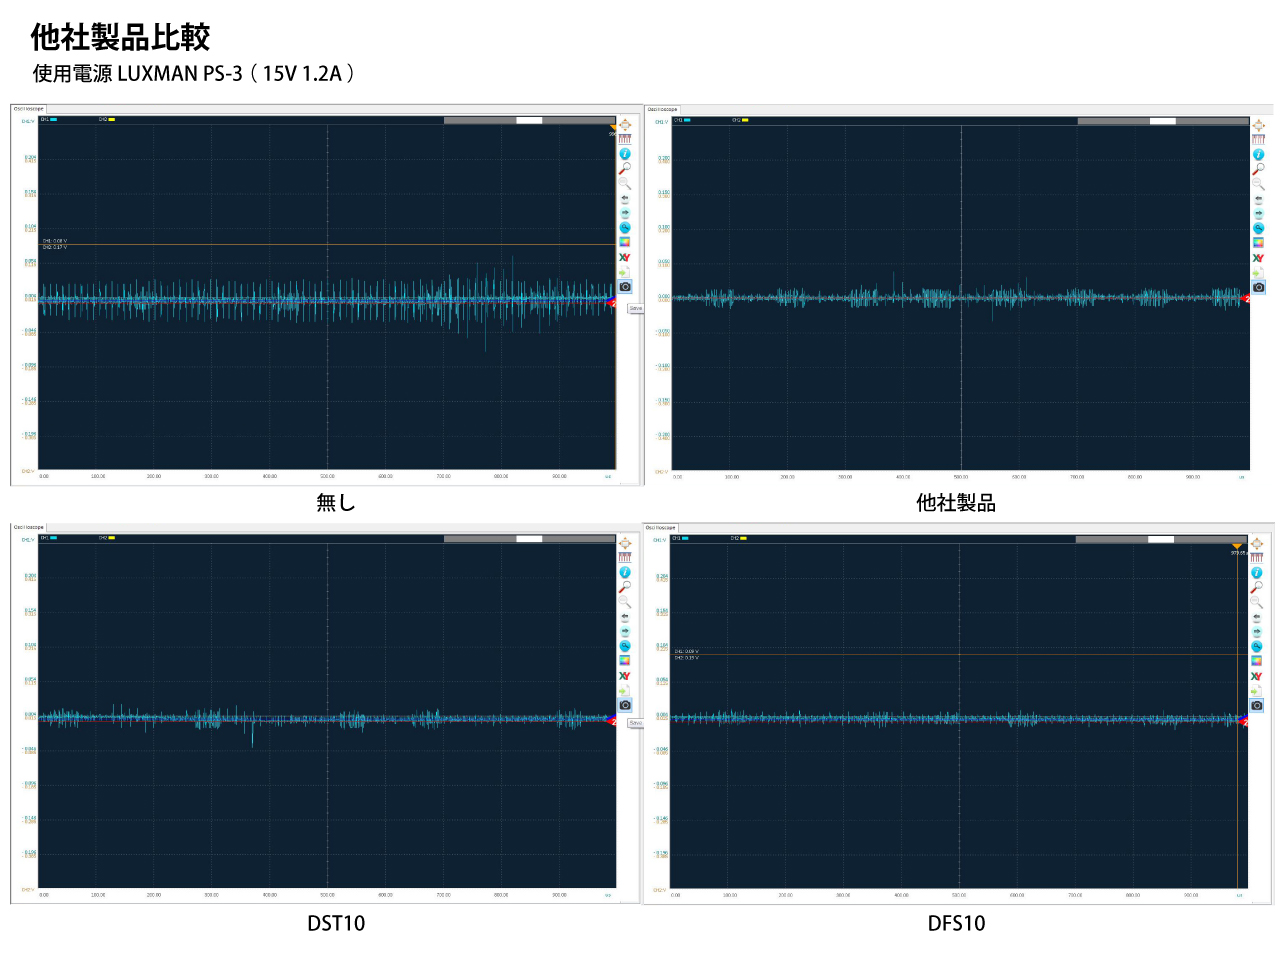1280x960 pixels.
Task: Click the left arrow icon in 無し panel
Action: (x=625, y=198)
